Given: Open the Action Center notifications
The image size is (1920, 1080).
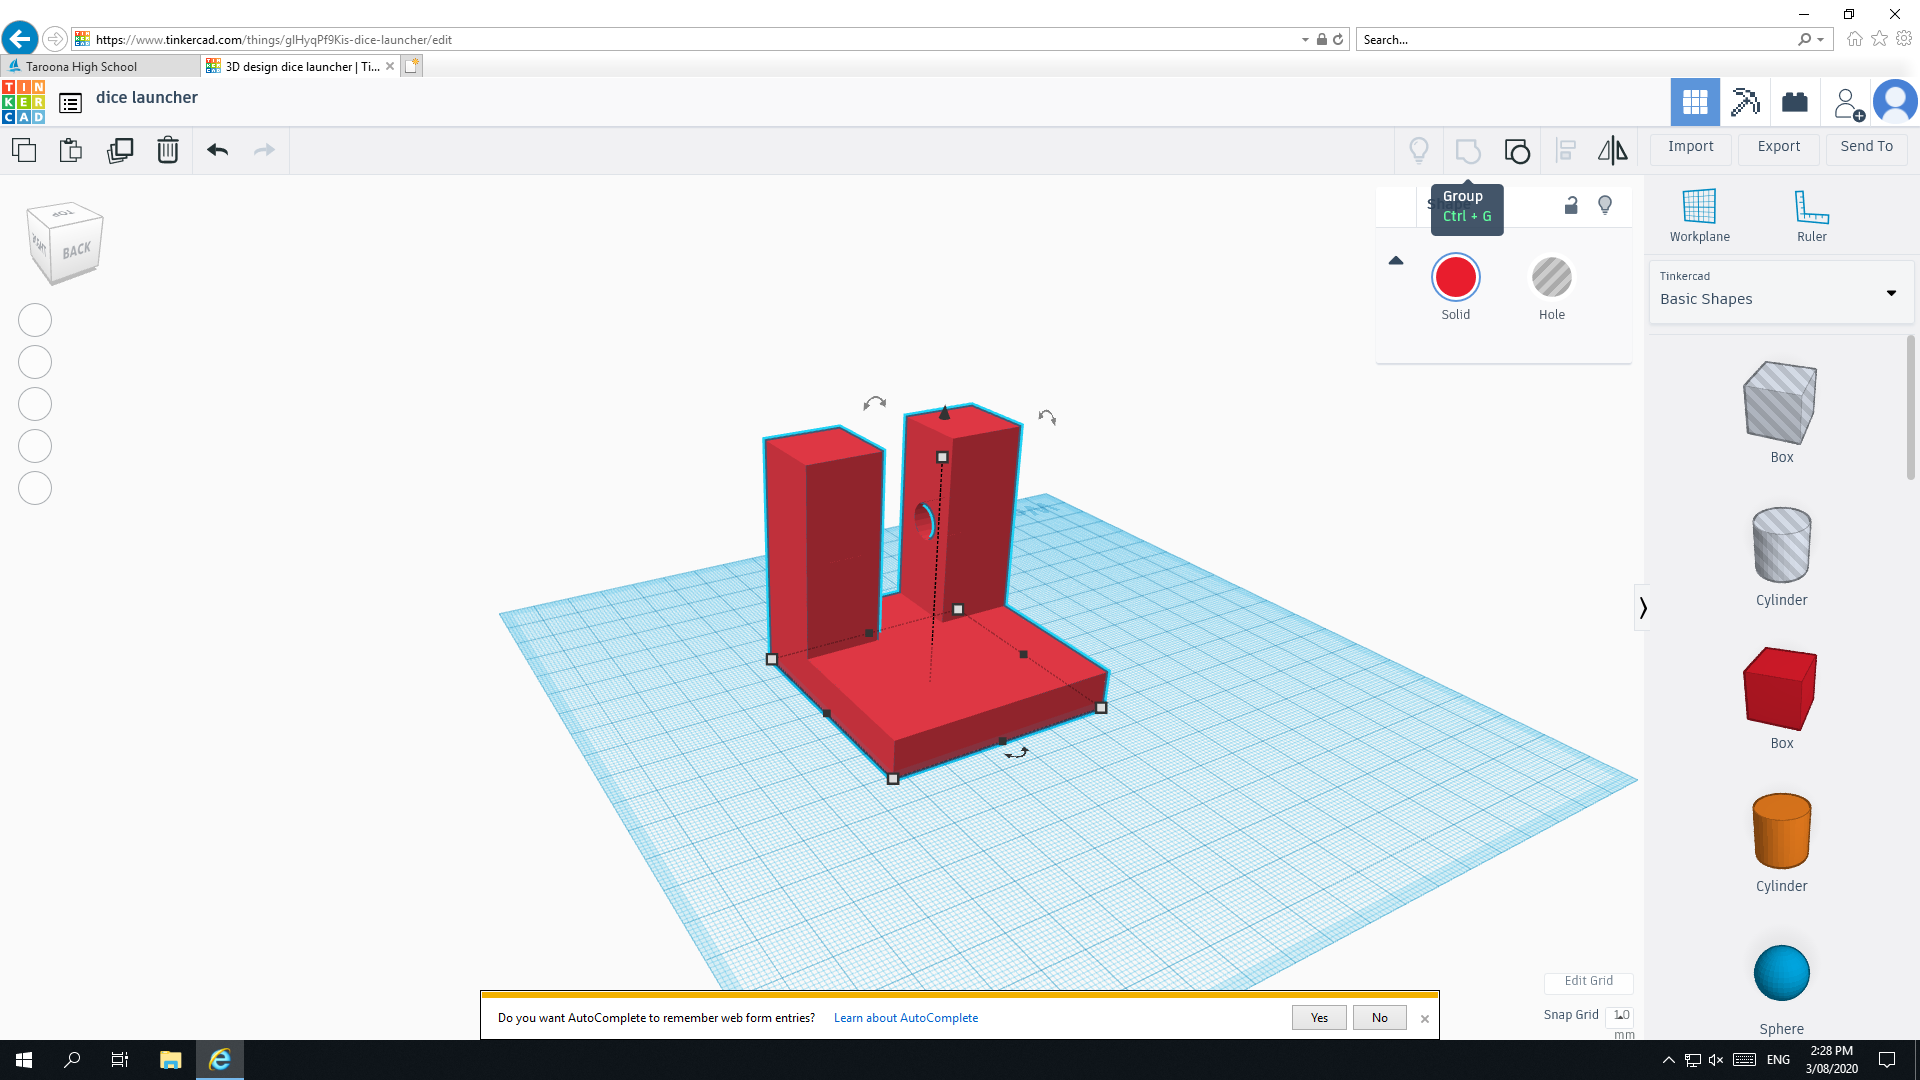Looking at the screenshot, I should (1887, 1060).
